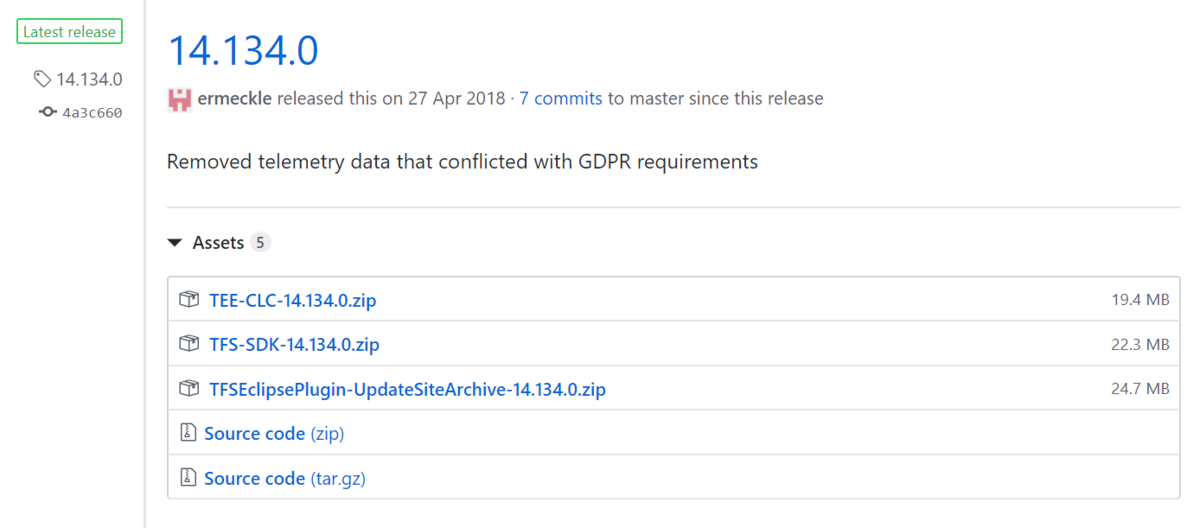The width and height of the screenshot is (1200, 528).
Task: Click zip file icon beside Source code (zip)
Action: click(188, 433)
